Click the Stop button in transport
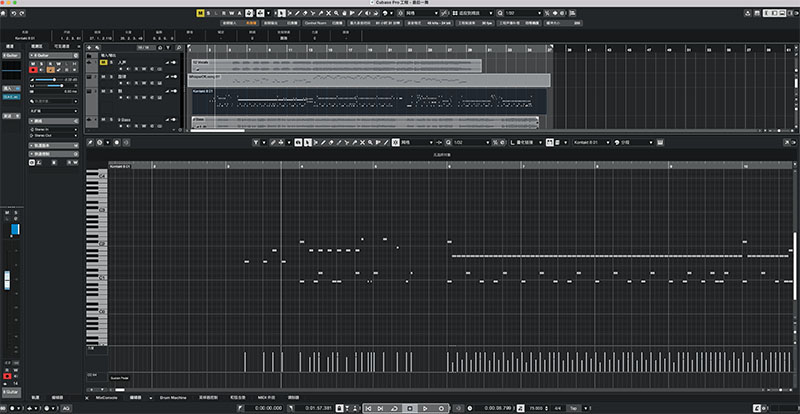Screen dimensions: 800x414 pyautogui.click(x=410, y=408)
